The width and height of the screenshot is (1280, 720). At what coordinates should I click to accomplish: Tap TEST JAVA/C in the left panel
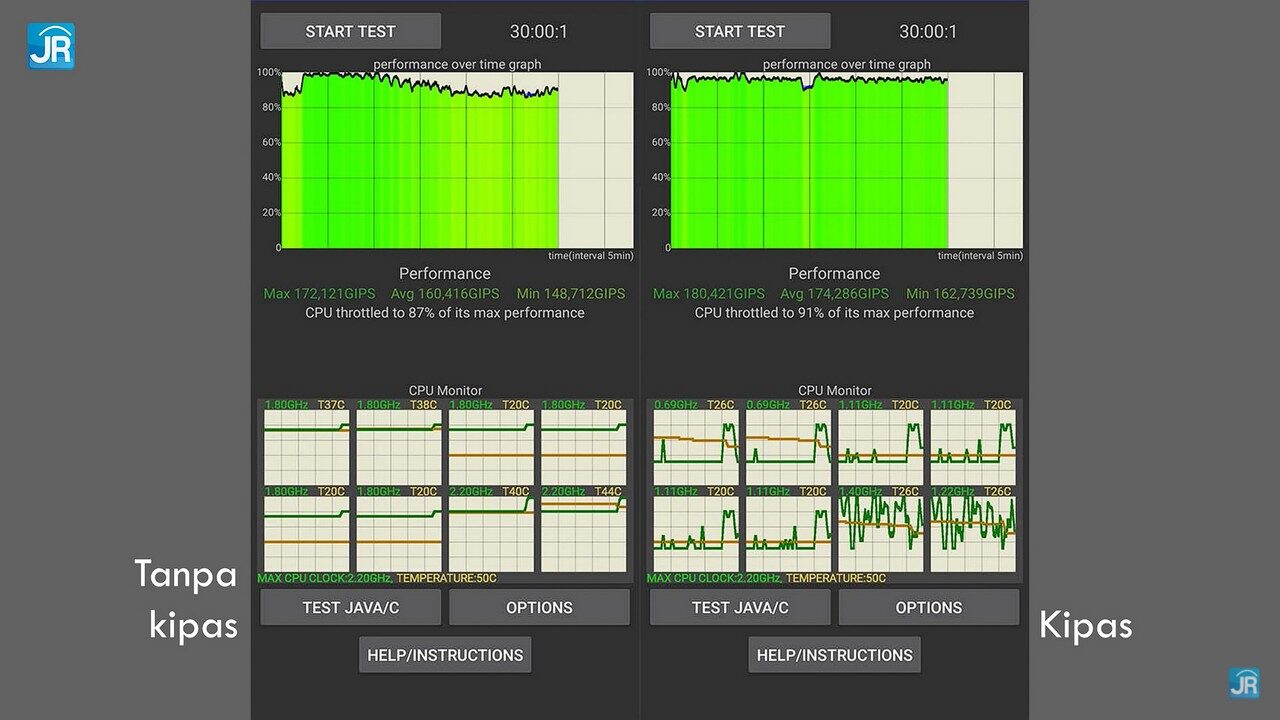pos(350,607)
